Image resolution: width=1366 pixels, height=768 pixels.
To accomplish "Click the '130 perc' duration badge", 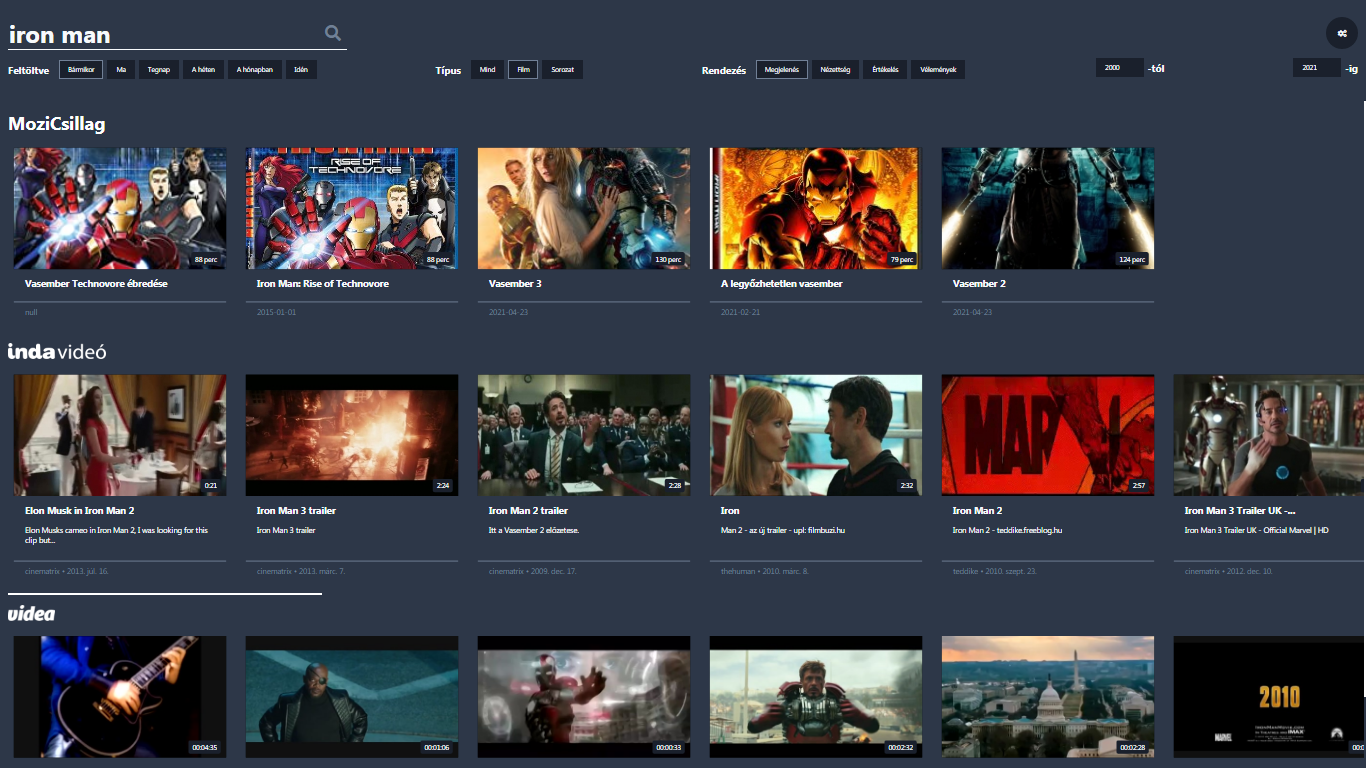I will [668, 259].
